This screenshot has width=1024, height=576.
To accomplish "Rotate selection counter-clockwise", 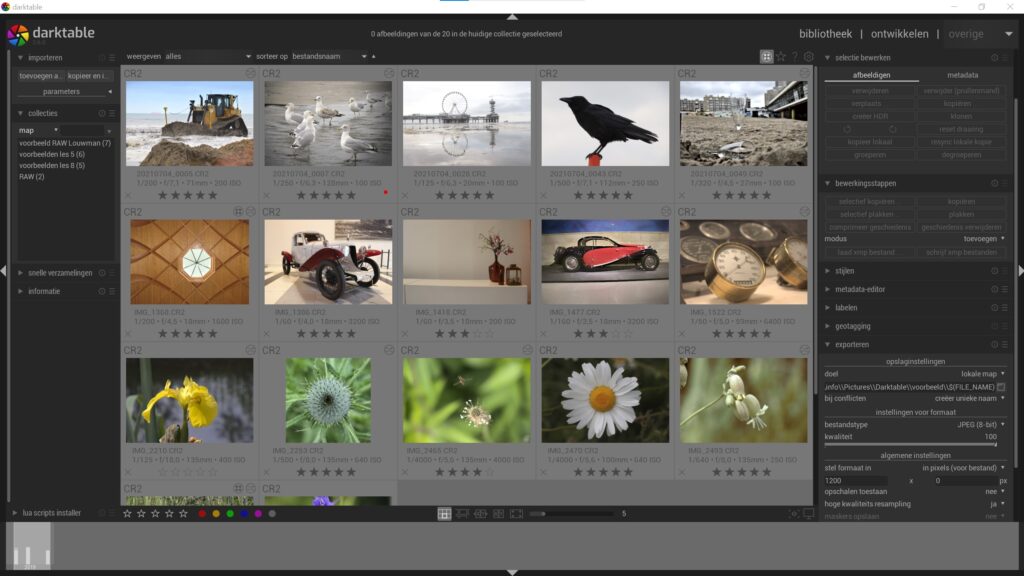I will [847, 129].
